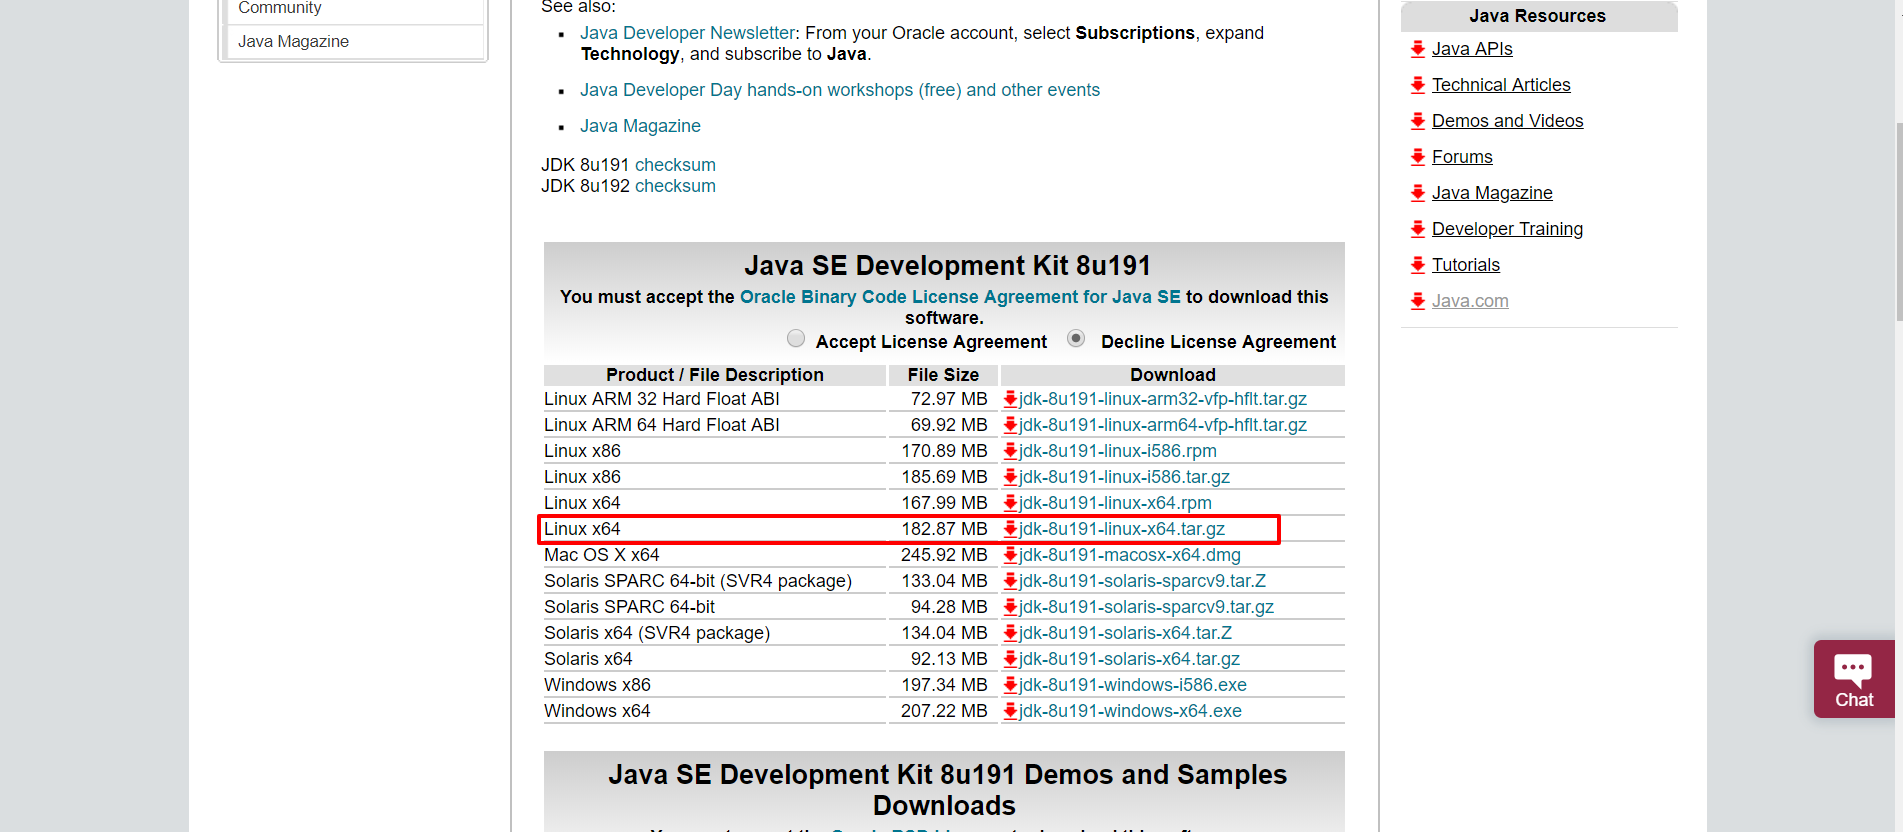Open Java Magazine link in See also list

640,126
